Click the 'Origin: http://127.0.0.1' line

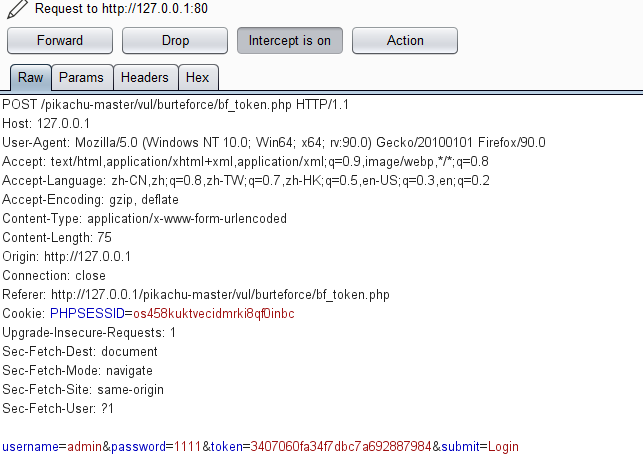click(66, 257)
